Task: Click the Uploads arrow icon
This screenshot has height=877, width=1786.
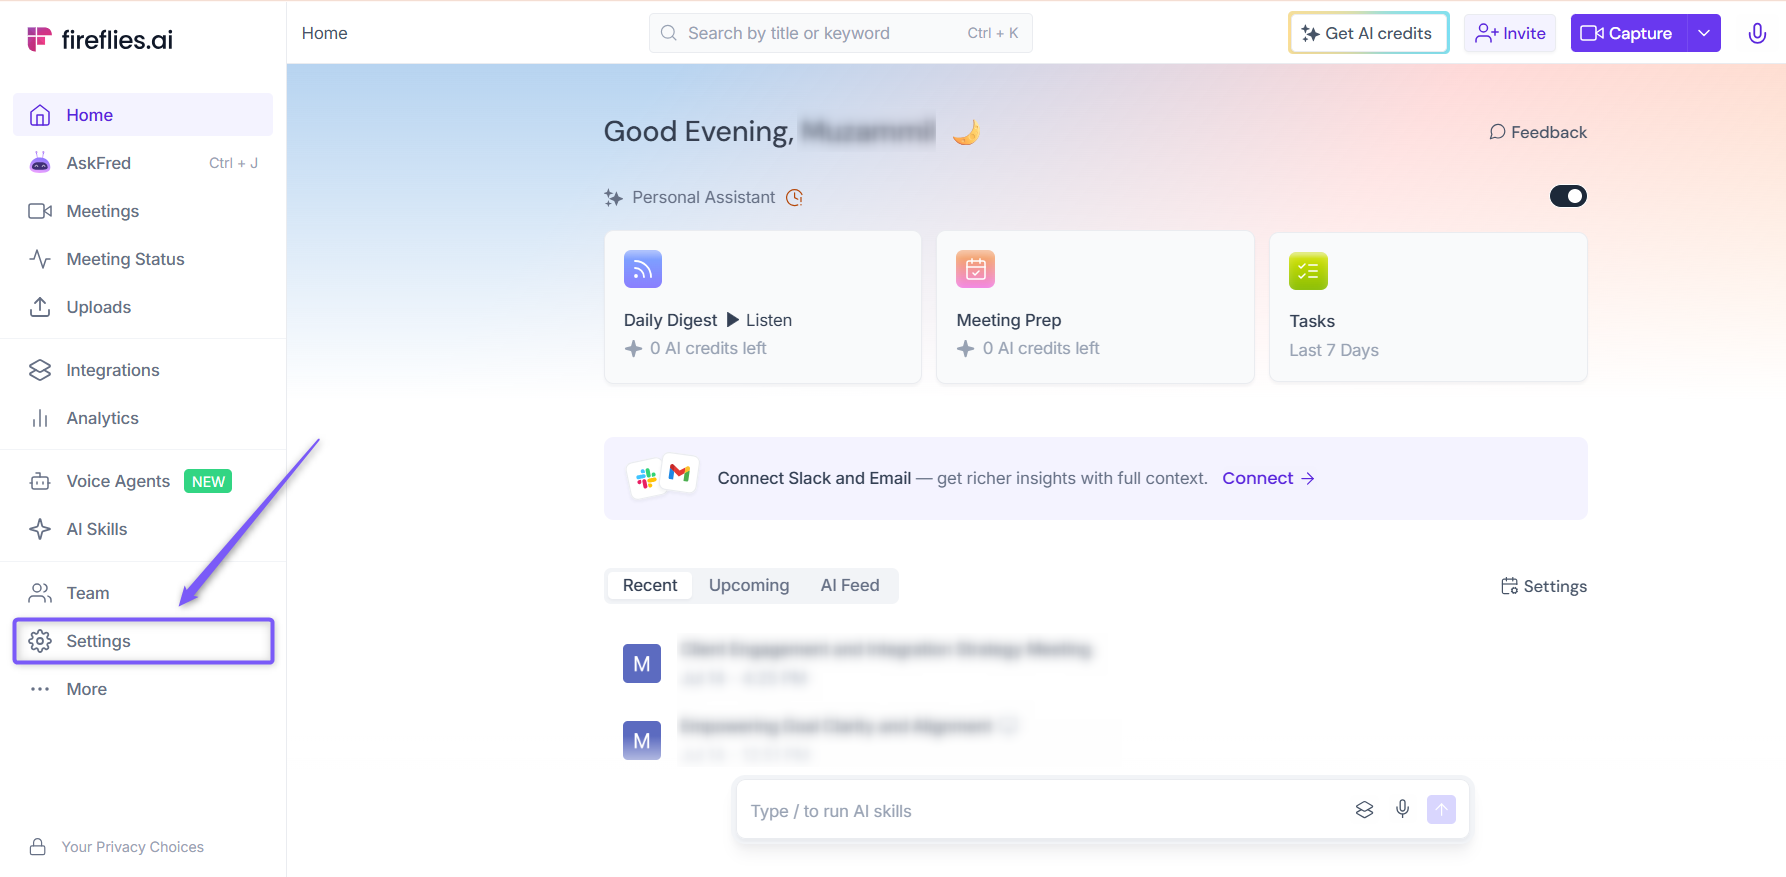Action: tap(40, 307)
